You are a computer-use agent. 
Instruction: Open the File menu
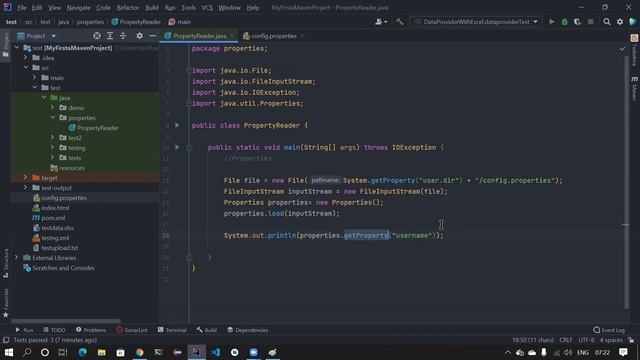[22, 8]
